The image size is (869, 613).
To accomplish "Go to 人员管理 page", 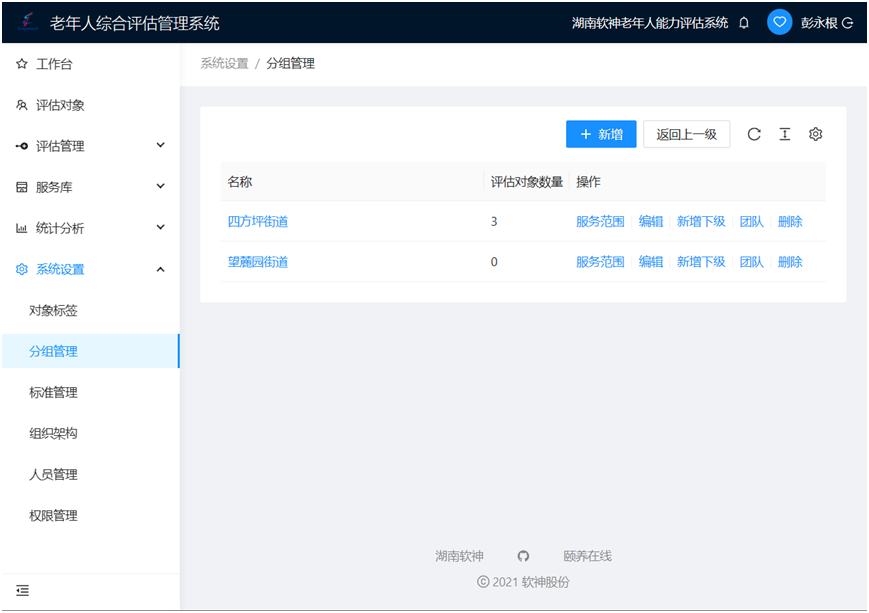I will coord(53,475).
